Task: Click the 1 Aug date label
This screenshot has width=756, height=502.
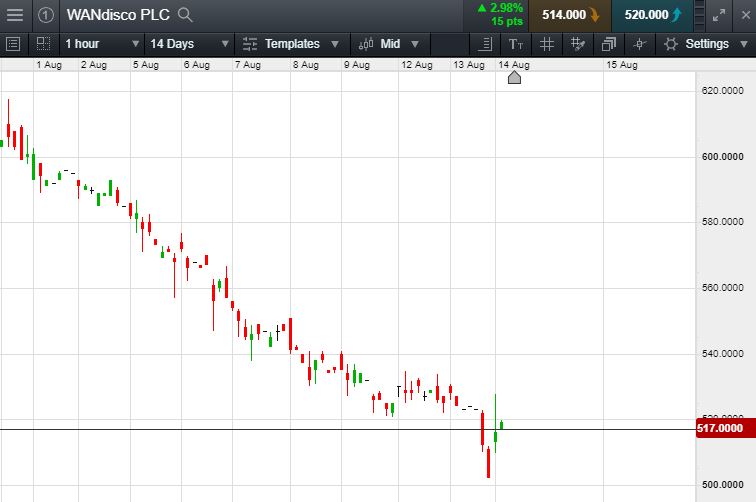Action: [x=49, y=65]
